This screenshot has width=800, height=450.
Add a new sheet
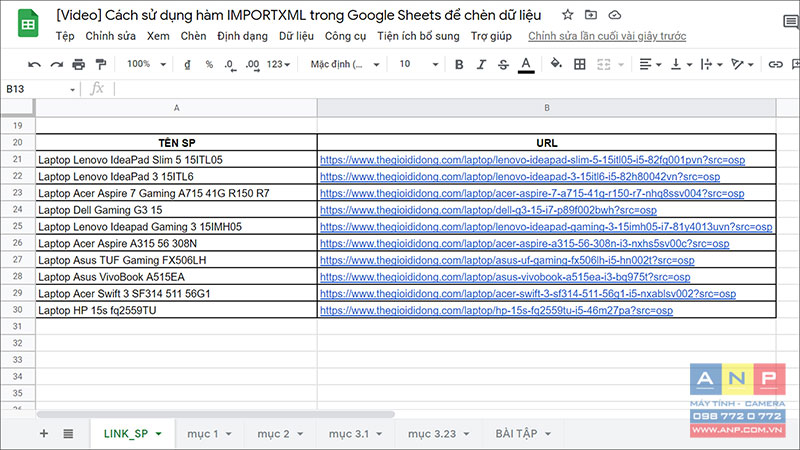click(44, 434)
